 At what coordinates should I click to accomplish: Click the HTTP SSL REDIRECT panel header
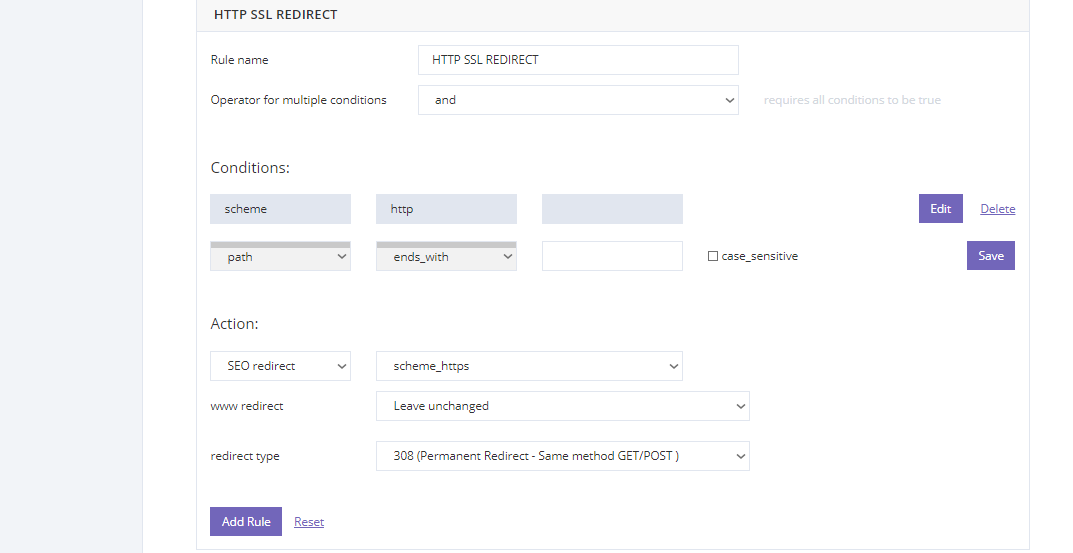[612, 15]
